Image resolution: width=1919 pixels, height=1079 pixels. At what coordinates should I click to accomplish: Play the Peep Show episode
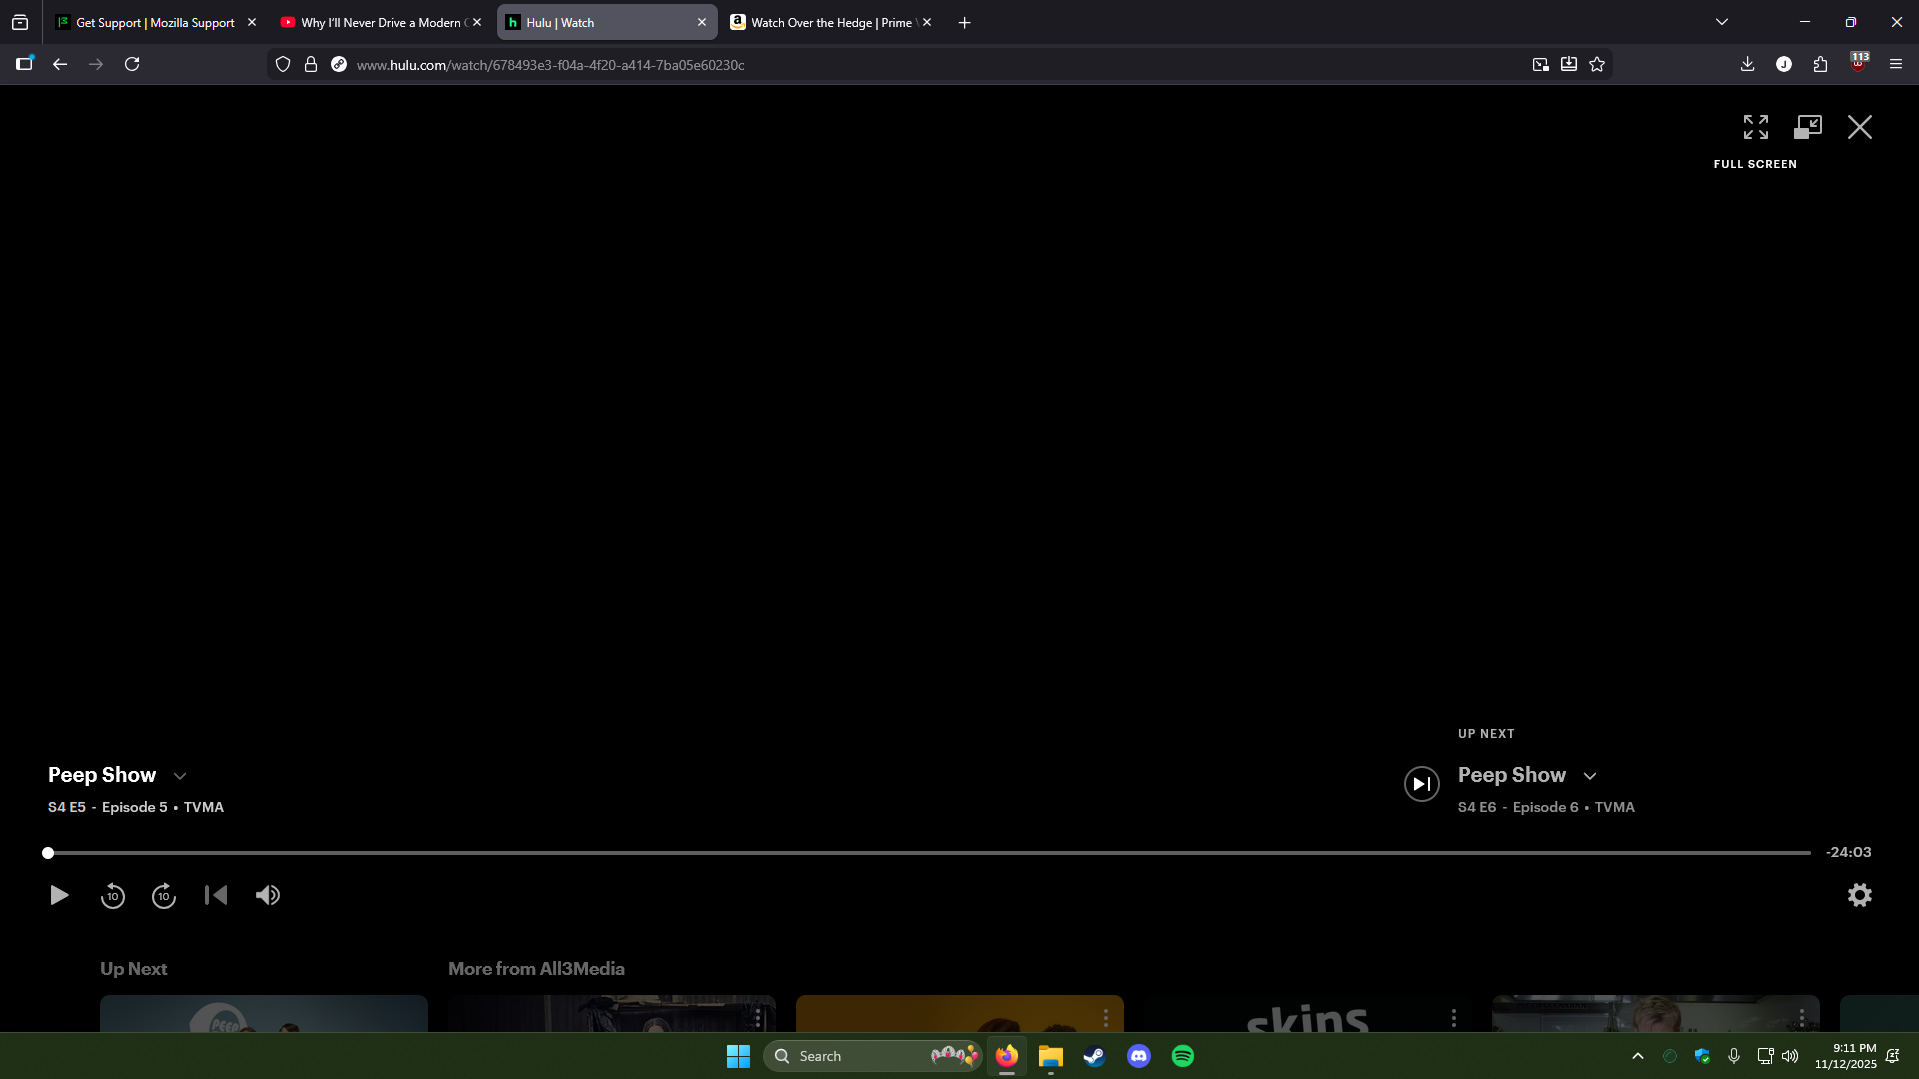[59, 895]
